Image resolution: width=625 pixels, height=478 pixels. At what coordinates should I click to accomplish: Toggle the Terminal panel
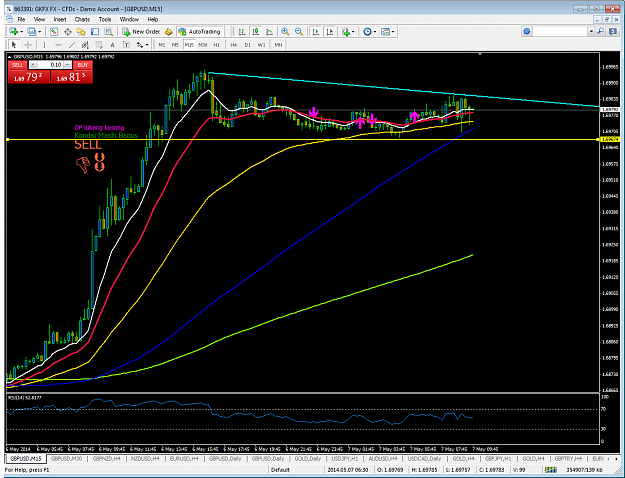click(94, 31)
